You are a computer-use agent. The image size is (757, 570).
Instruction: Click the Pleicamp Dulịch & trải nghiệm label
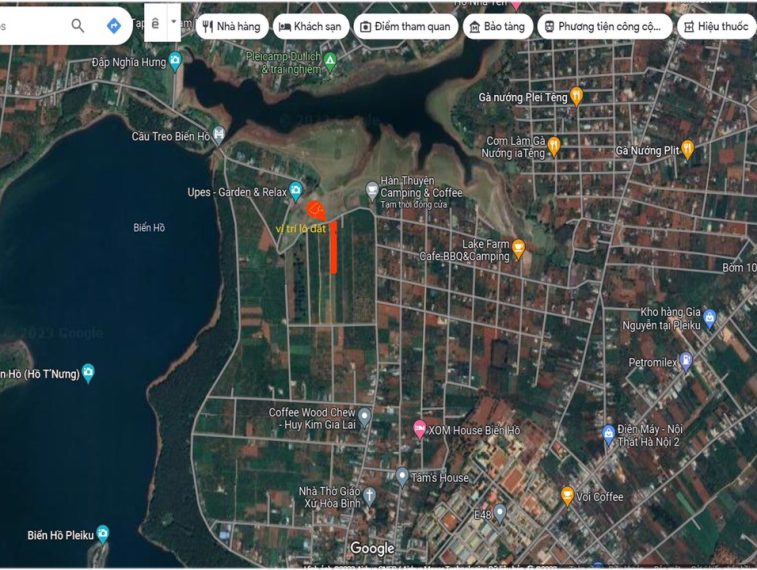pos(283,63)
